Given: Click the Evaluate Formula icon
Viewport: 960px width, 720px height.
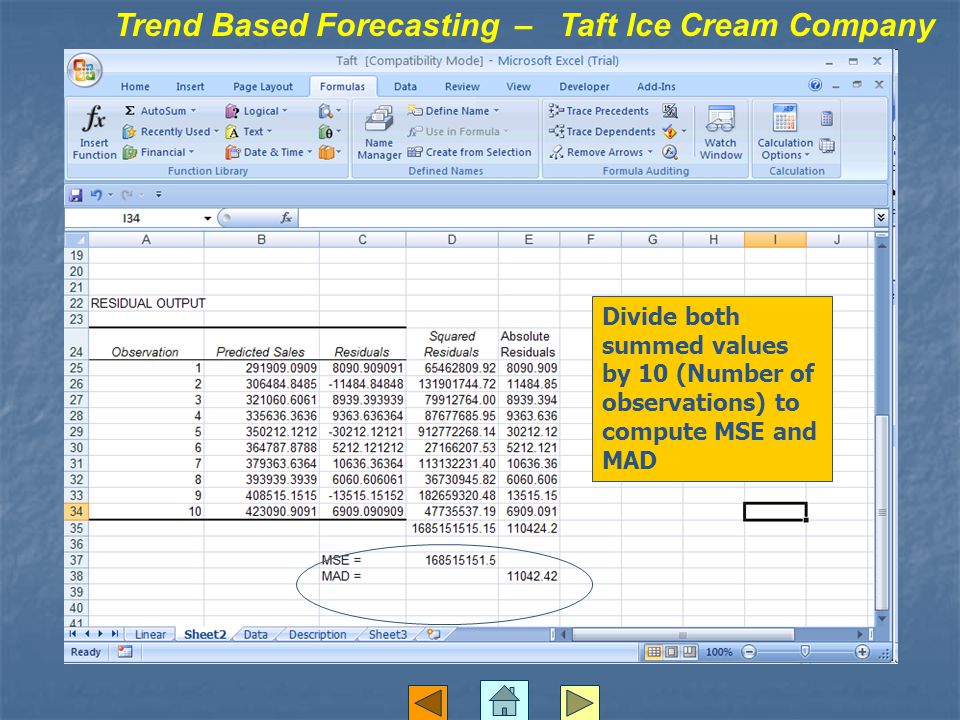Looking at the screenshot, I should pyautogui.click(x=670, y=152).
